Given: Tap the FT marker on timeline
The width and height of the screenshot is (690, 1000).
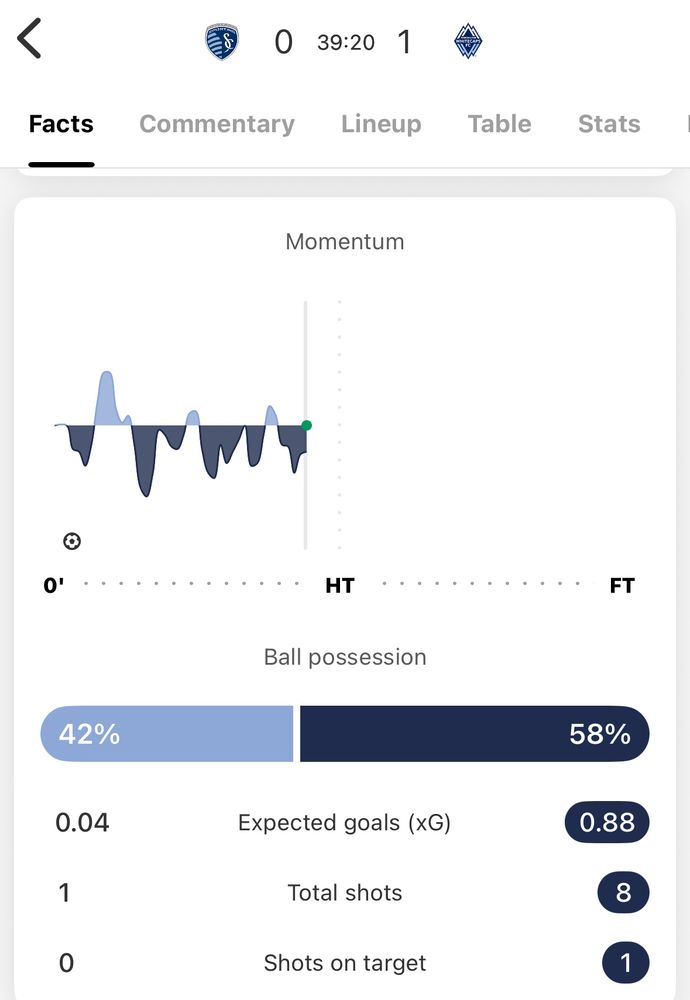Looking at the screenshot, I should click(x=622, y=585).
